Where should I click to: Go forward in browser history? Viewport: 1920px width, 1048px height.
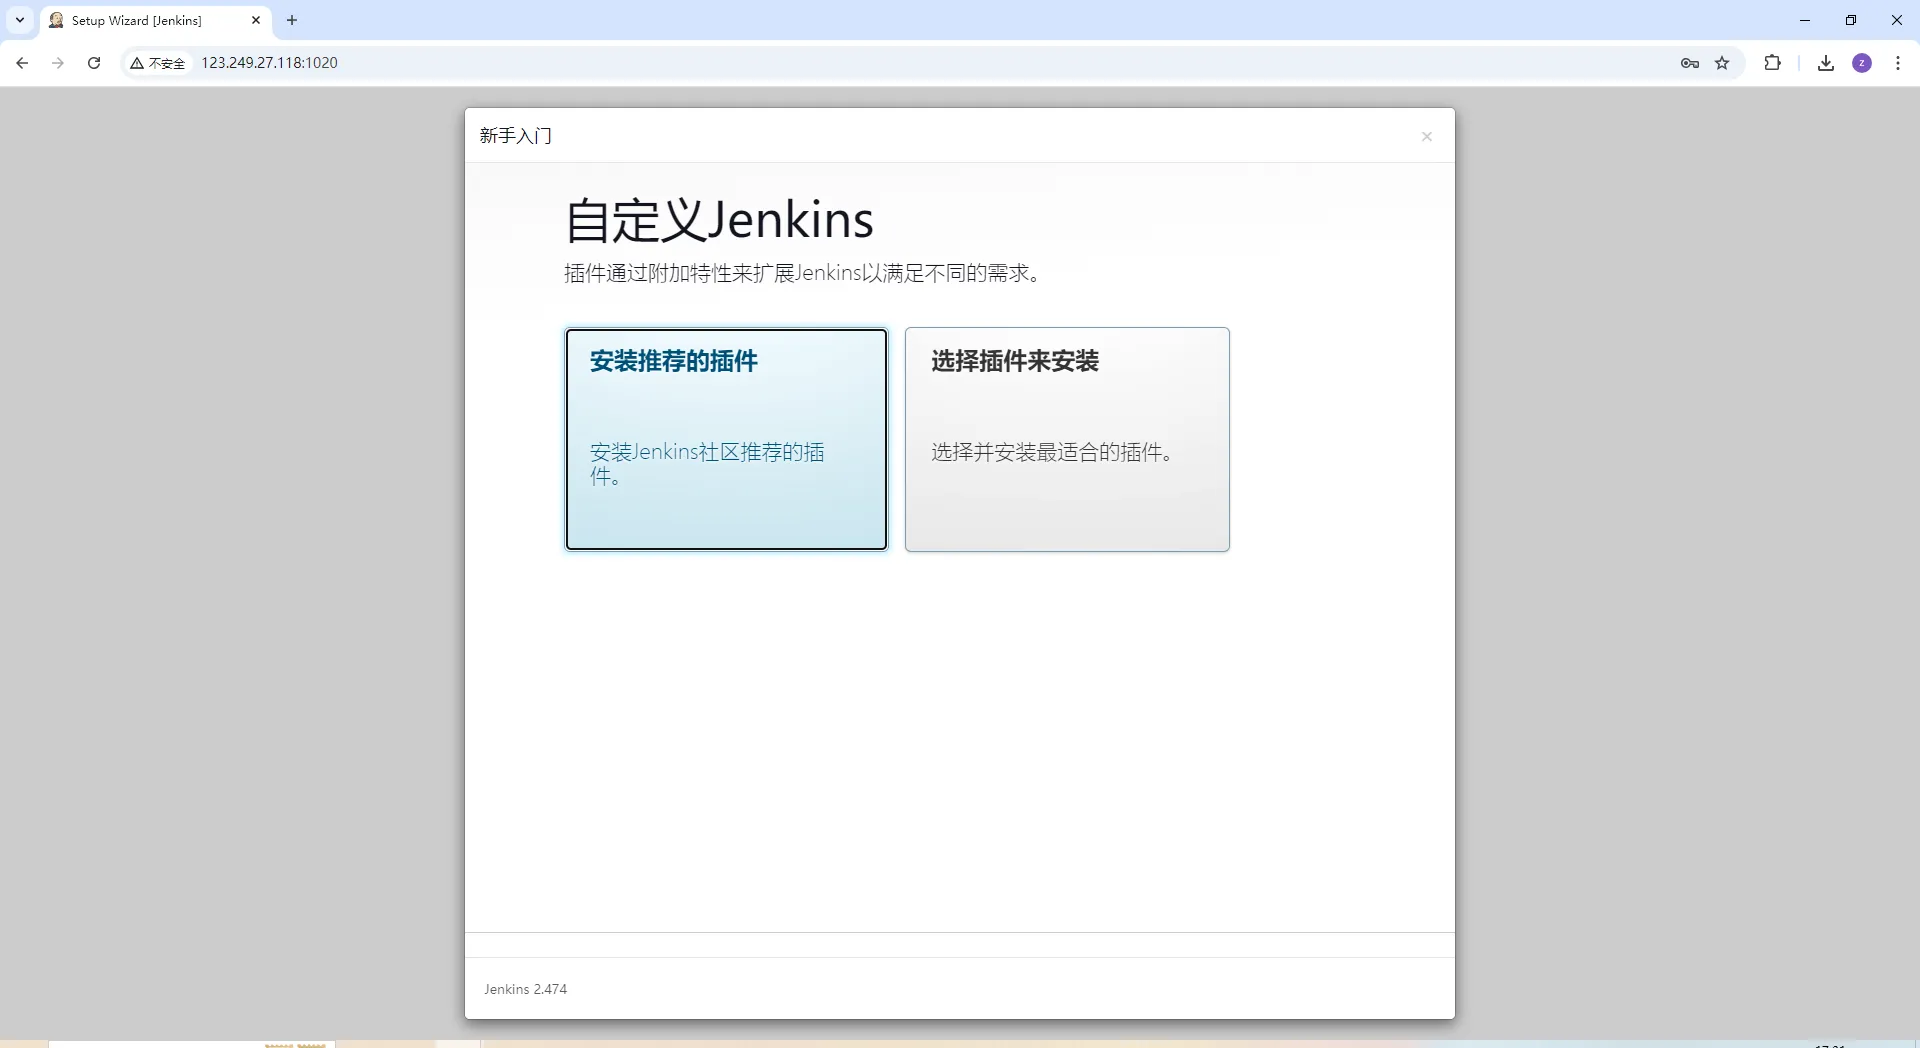coord(58,63)
